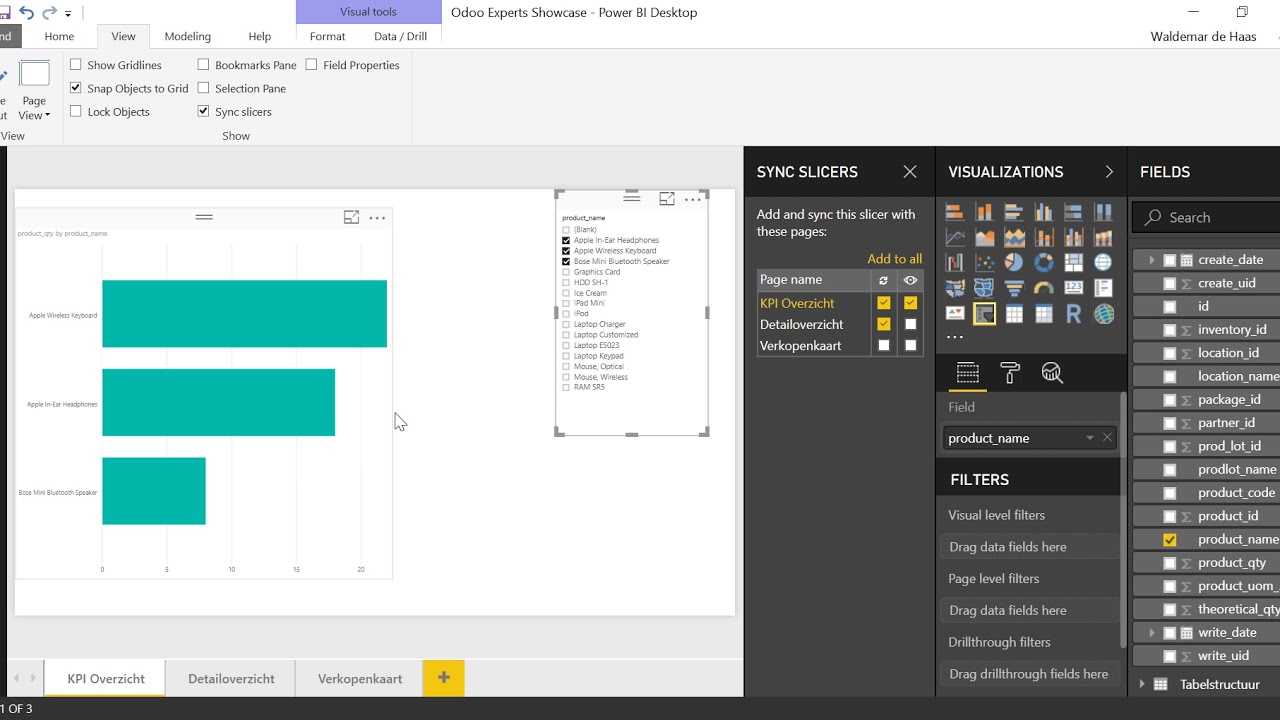Toggle visible checkbox for KPI Overzicht page

[x=911, y=303]
